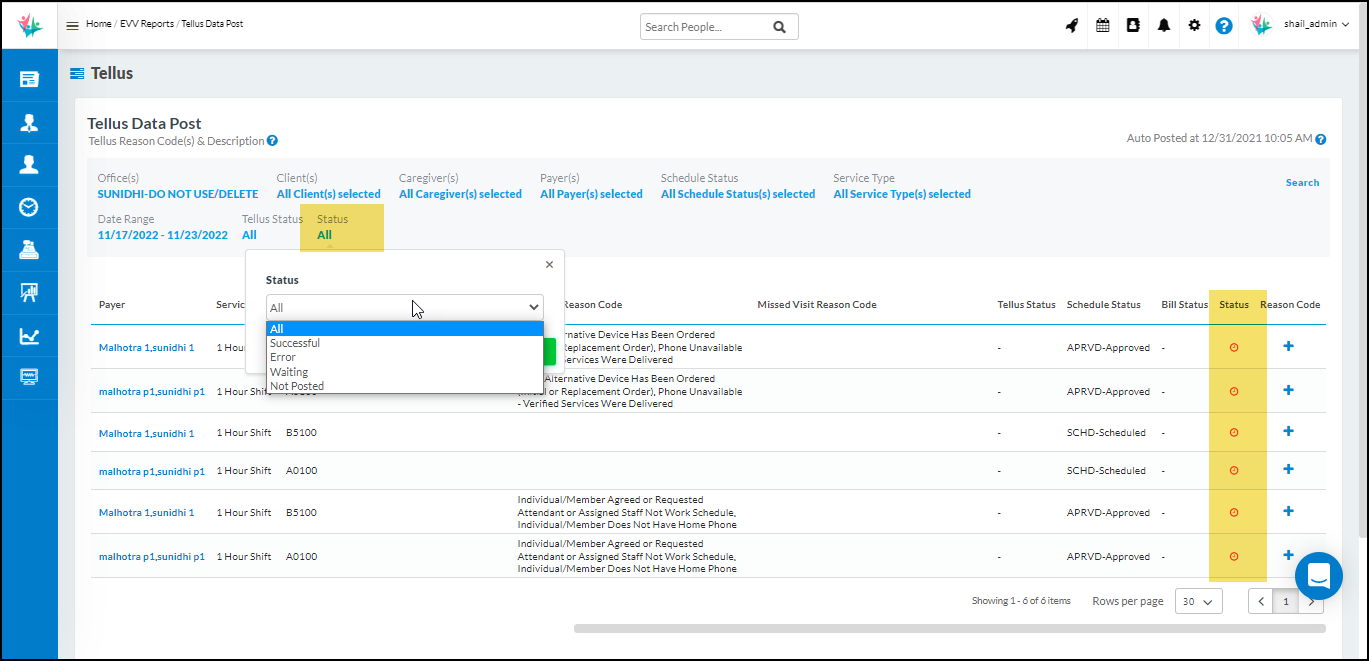
Task: Open the chat bubble in the bottom corner
Action: click(x=1318, y=575)
